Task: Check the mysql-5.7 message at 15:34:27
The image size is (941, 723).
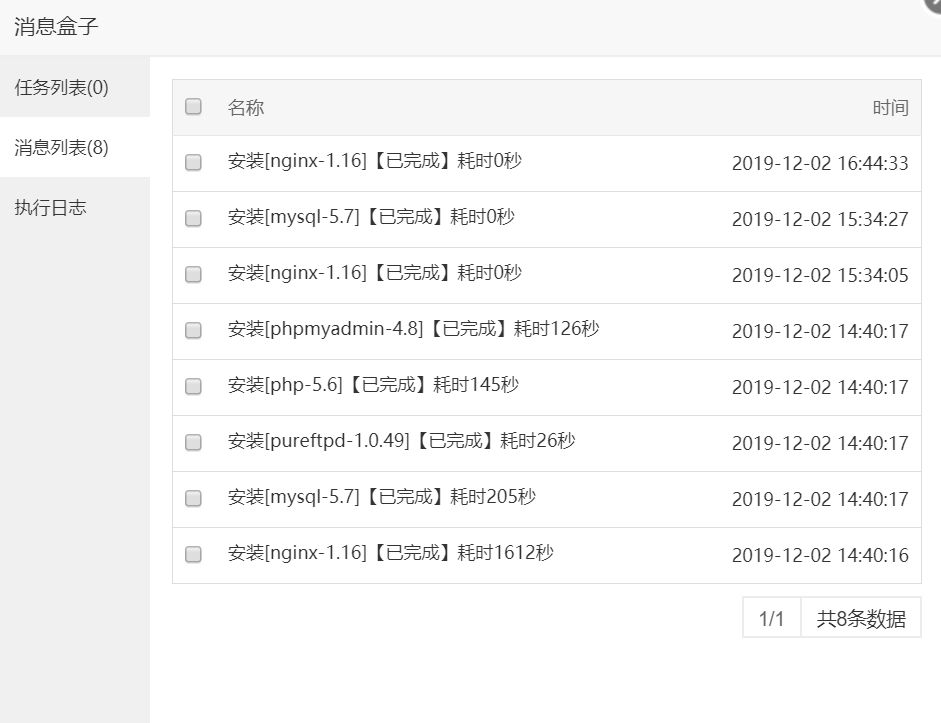Action: tap(194, 218)
